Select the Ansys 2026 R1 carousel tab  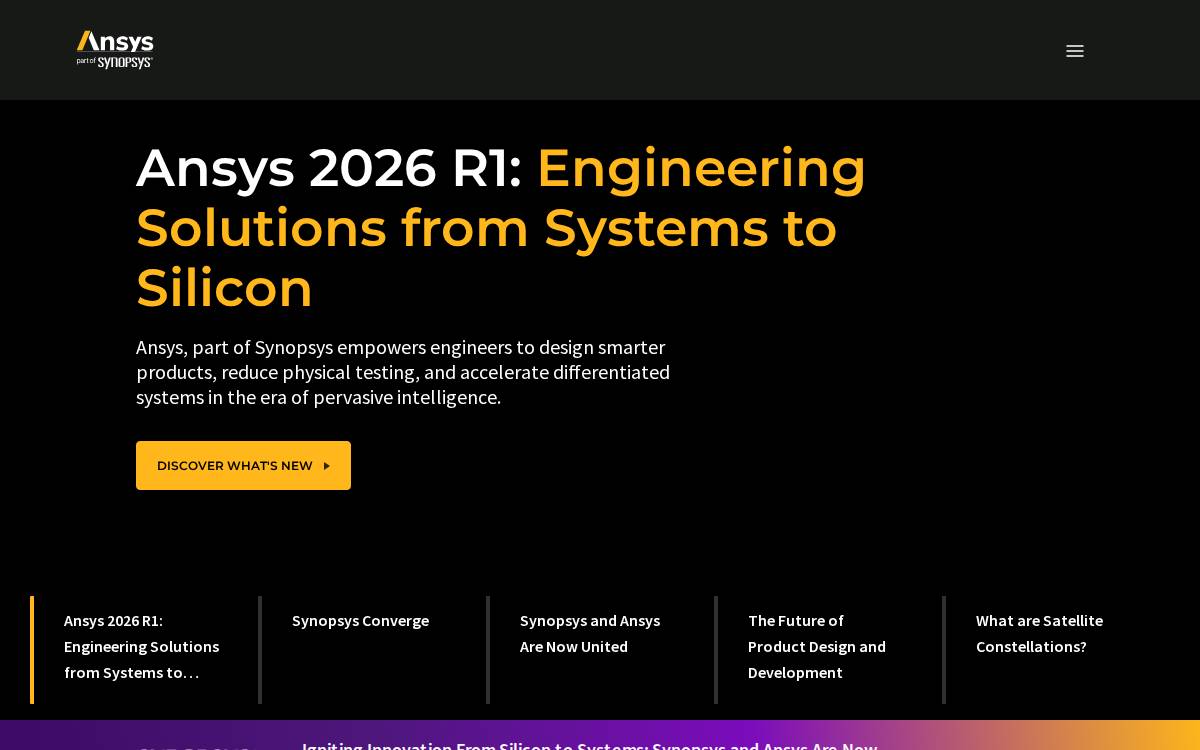143,650
